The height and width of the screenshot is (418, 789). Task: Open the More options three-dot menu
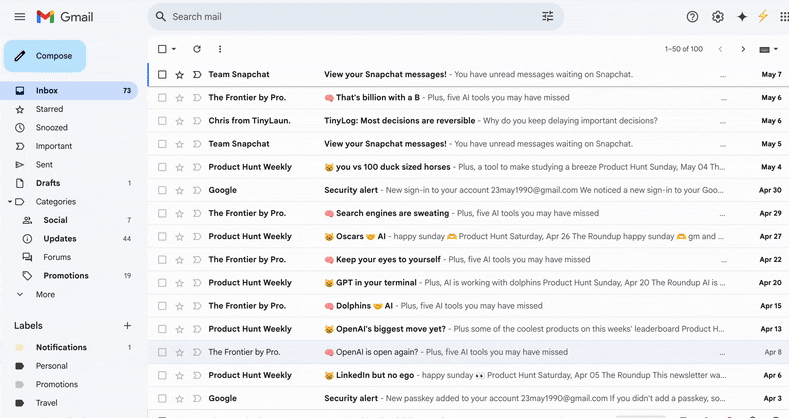(220, 49)
